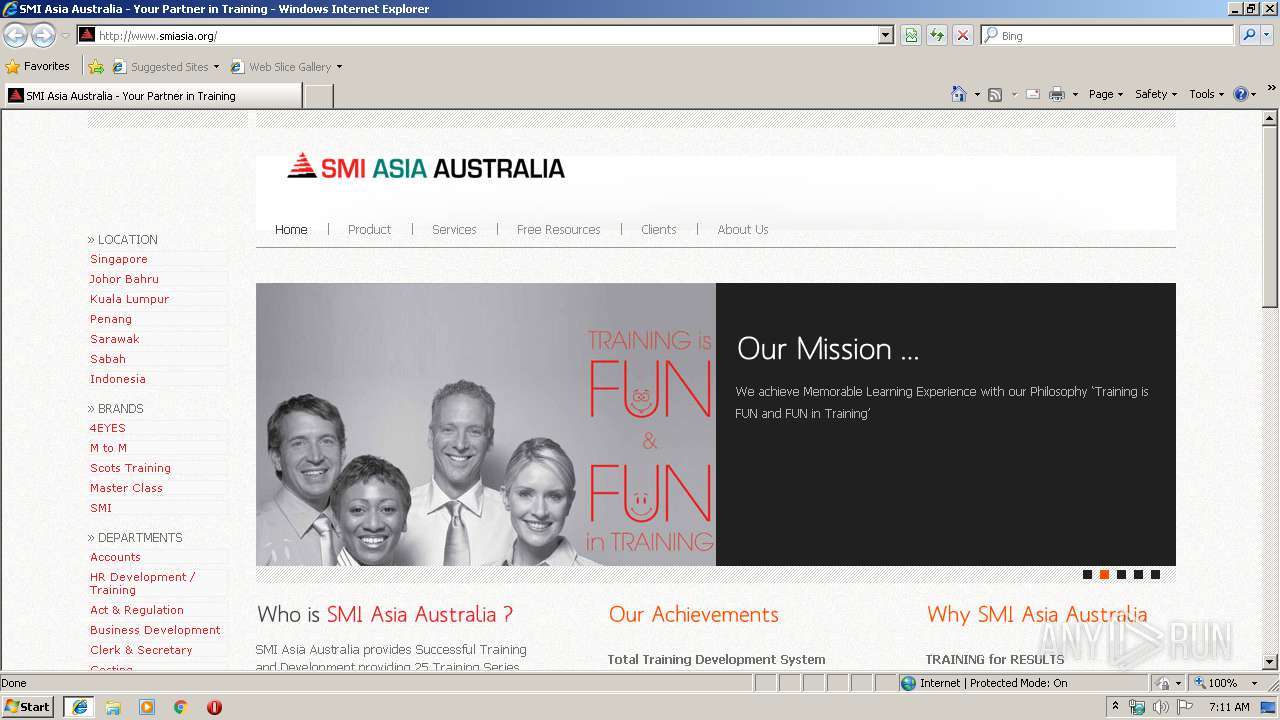Click the address bar URL field
The width and height of the screenshot is (1280, 720).
click(486, 35)
